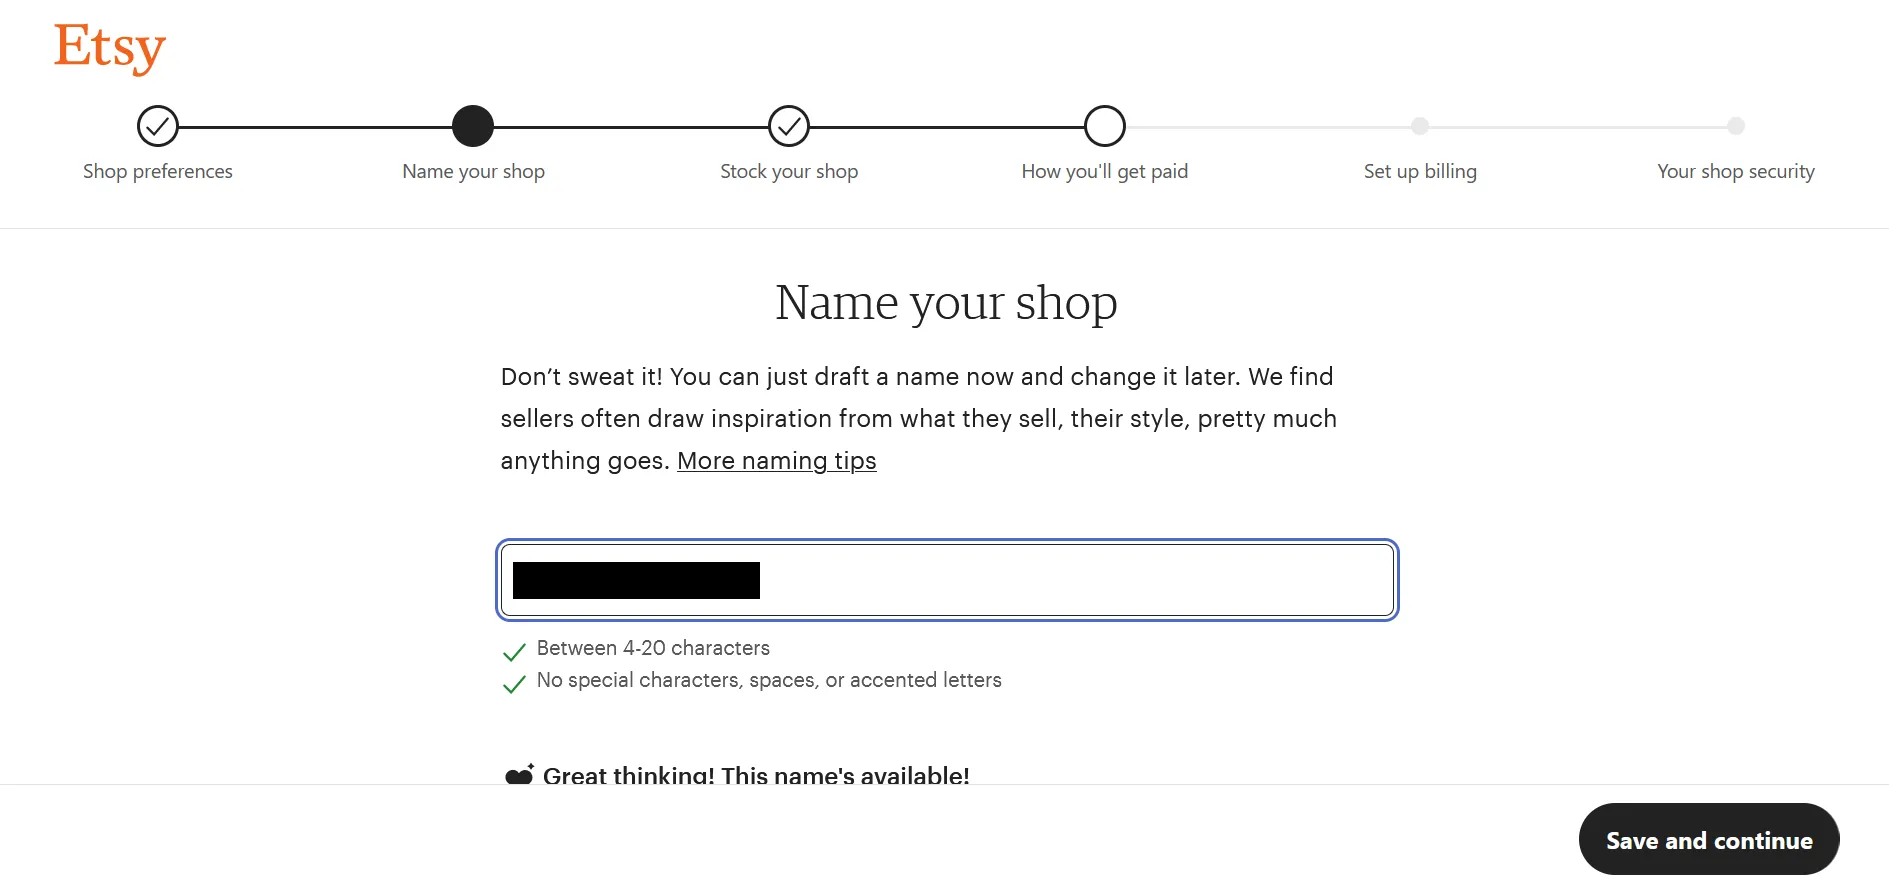Click the Etsy logo
The width and height of the screenshot is (1889, 886).
(110, 48)
